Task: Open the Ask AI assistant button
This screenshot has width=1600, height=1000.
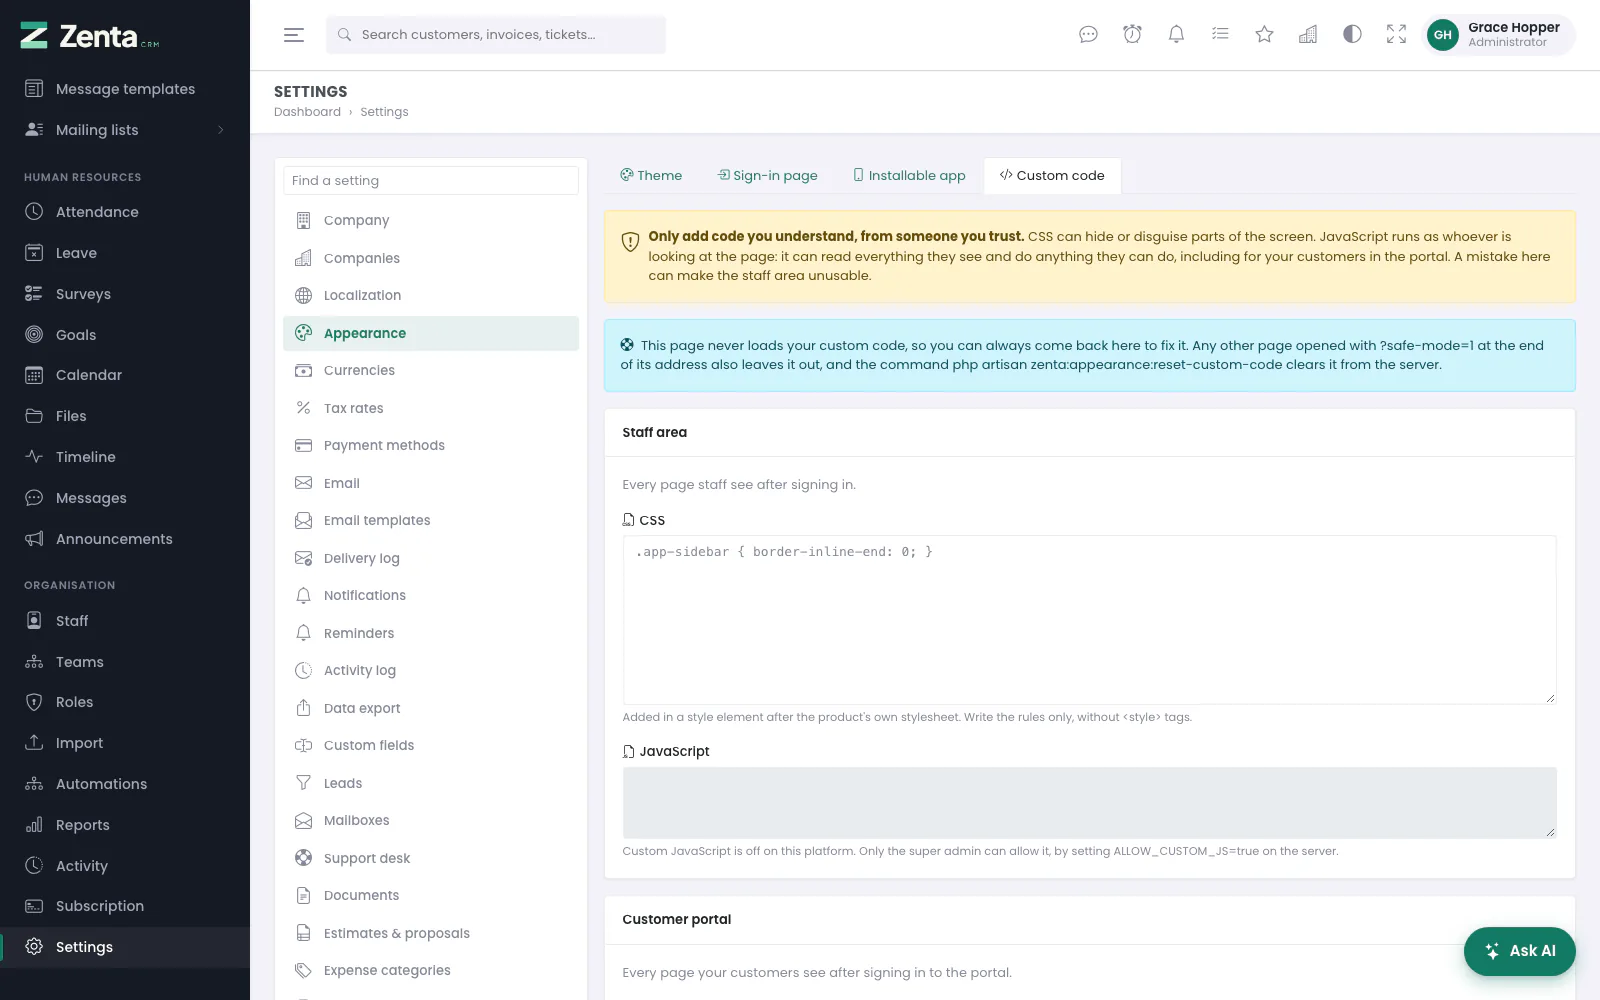Action: click(1519, 951)
